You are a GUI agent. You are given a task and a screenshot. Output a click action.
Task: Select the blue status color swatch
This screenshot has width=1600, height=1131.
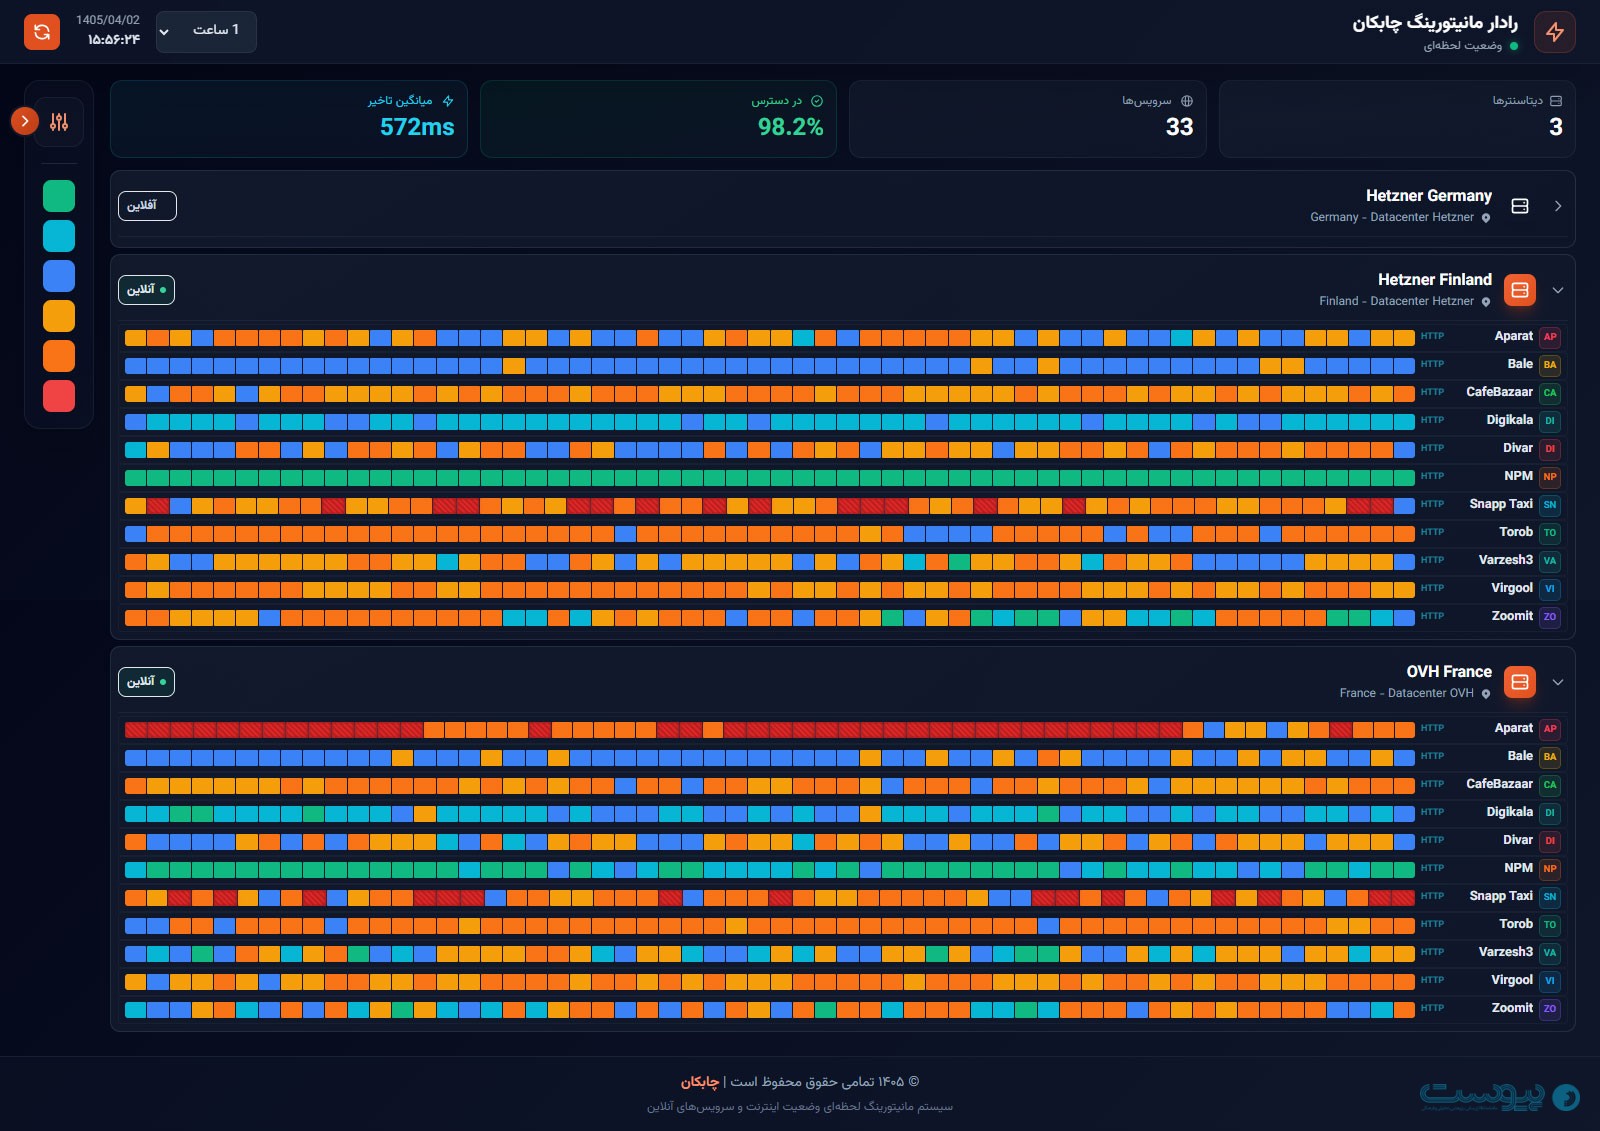coord(59,276)
